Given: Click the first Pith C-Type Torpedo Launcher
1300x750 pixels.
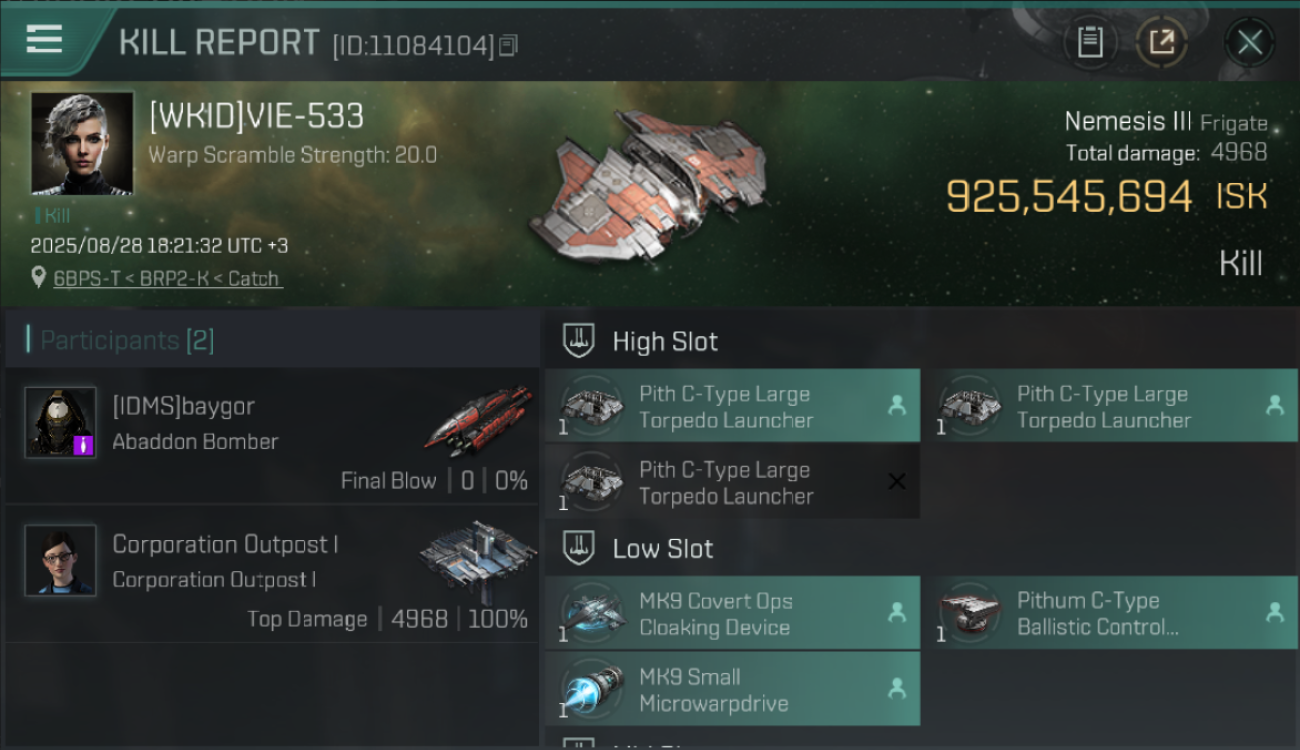Looking at the screenshot, I should point(732,406).
